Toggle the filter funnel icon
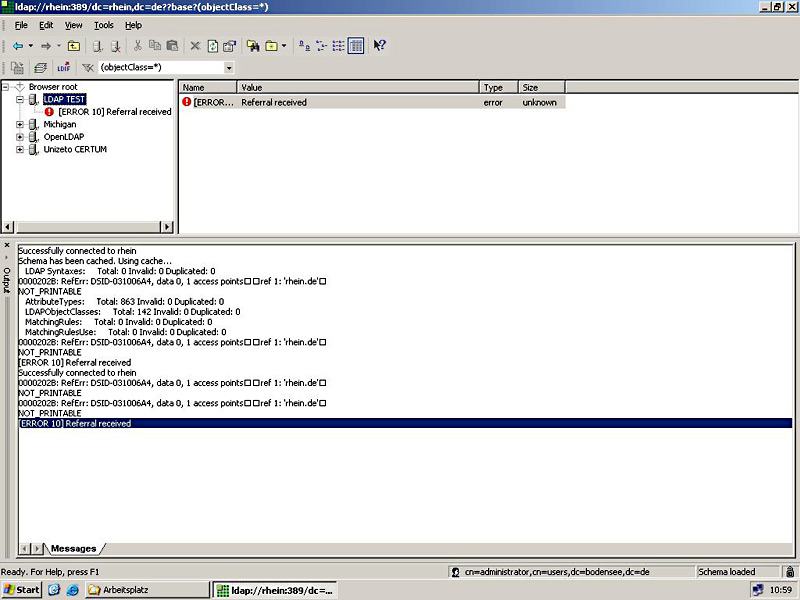The width and height of the screenshot is (800, 600). [x=88, y=68]
